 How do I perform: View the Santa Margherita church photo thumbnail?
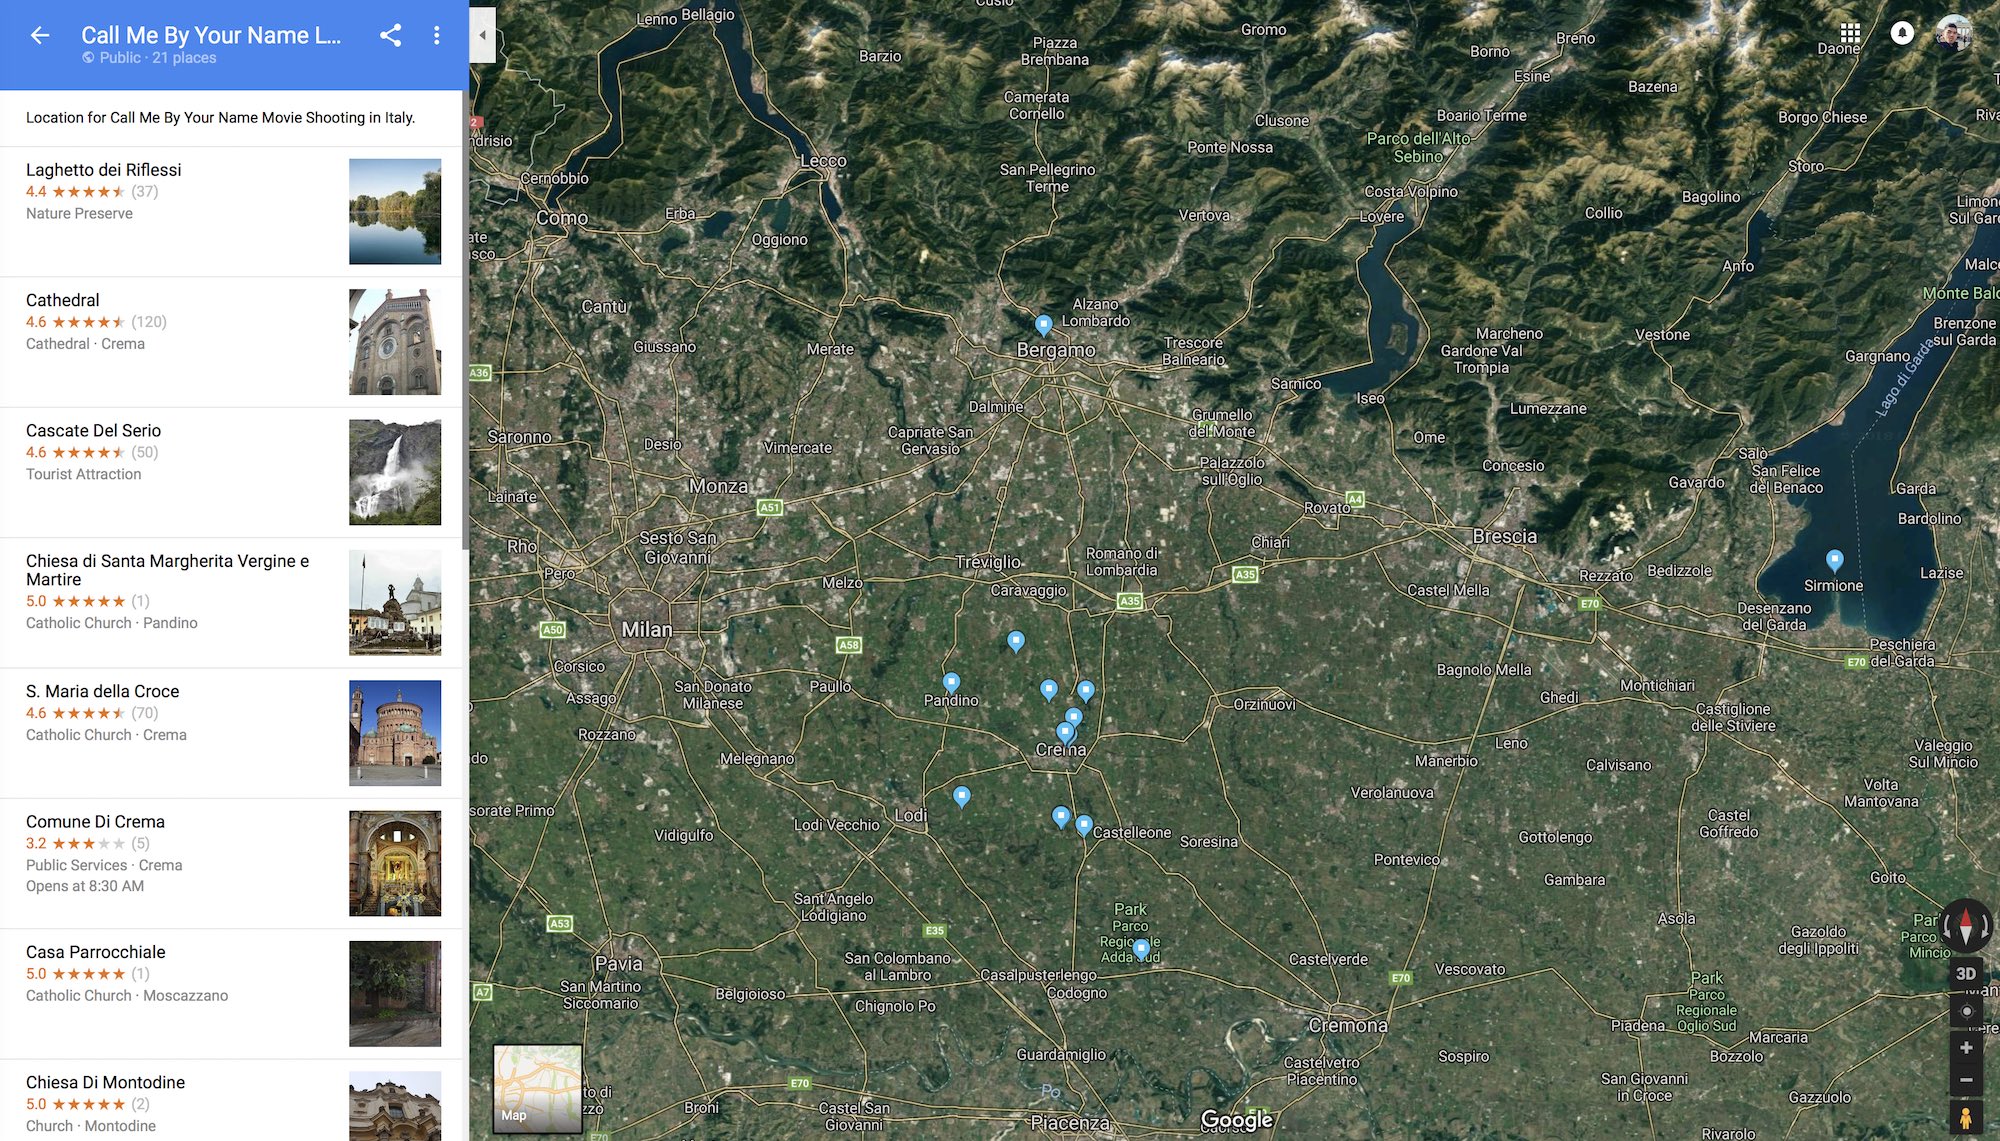pyautogui.click(x=395, y=602)
